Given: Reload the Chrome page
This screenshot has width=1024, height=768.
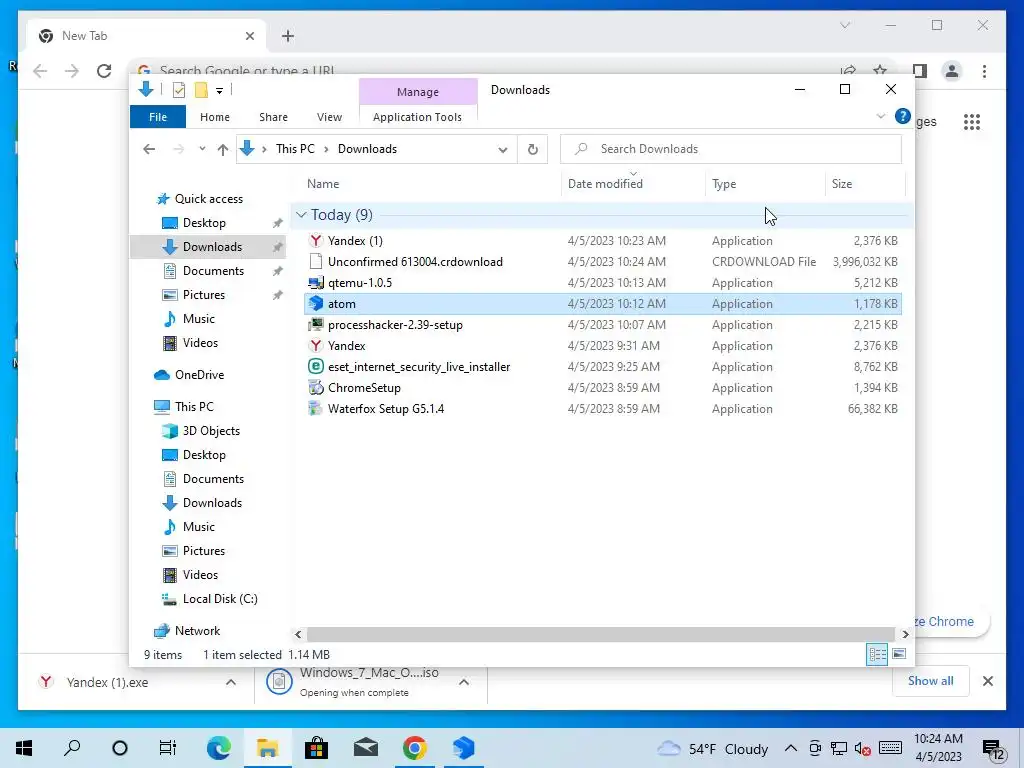Looking at the screenshot, I should tap(104, 71).
